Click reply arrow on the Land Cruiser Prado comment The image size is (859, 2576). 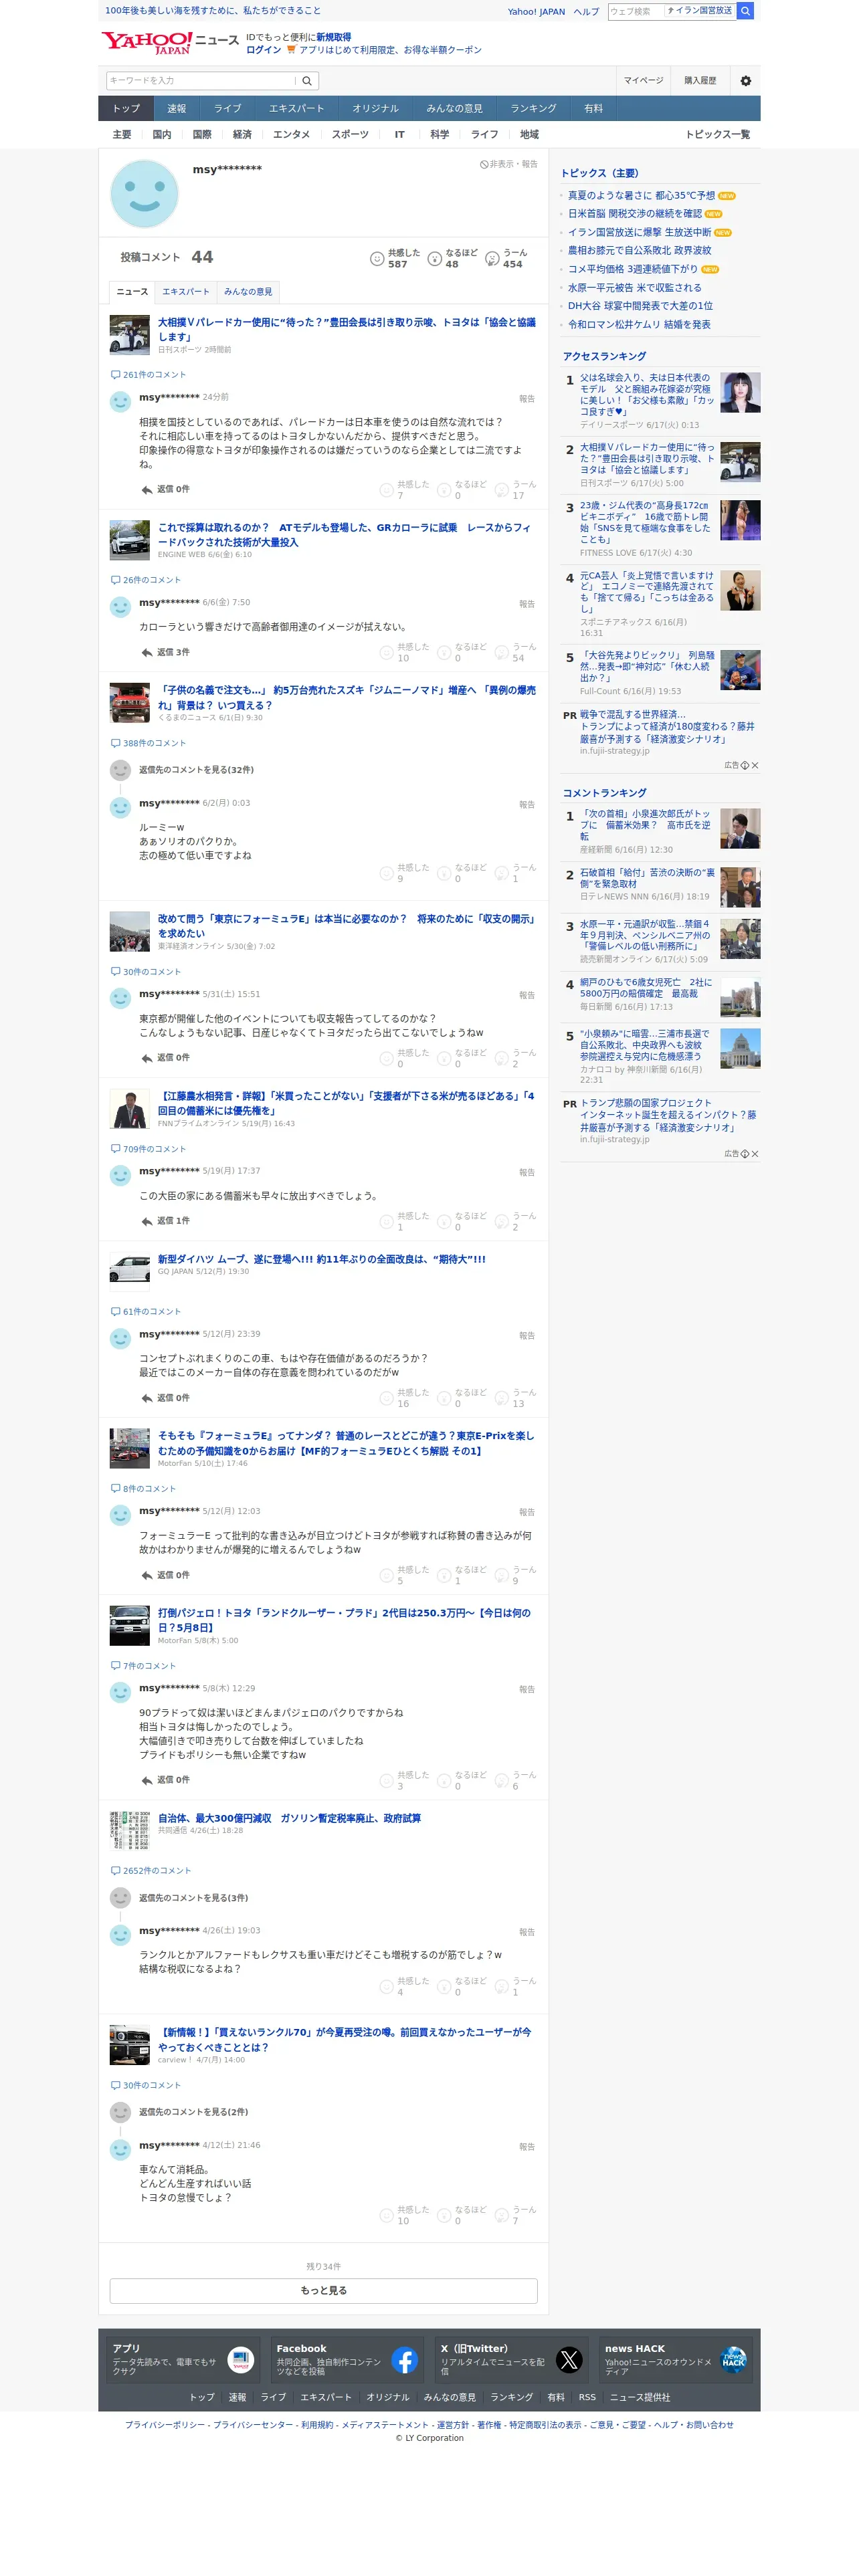pos(147,1781)
